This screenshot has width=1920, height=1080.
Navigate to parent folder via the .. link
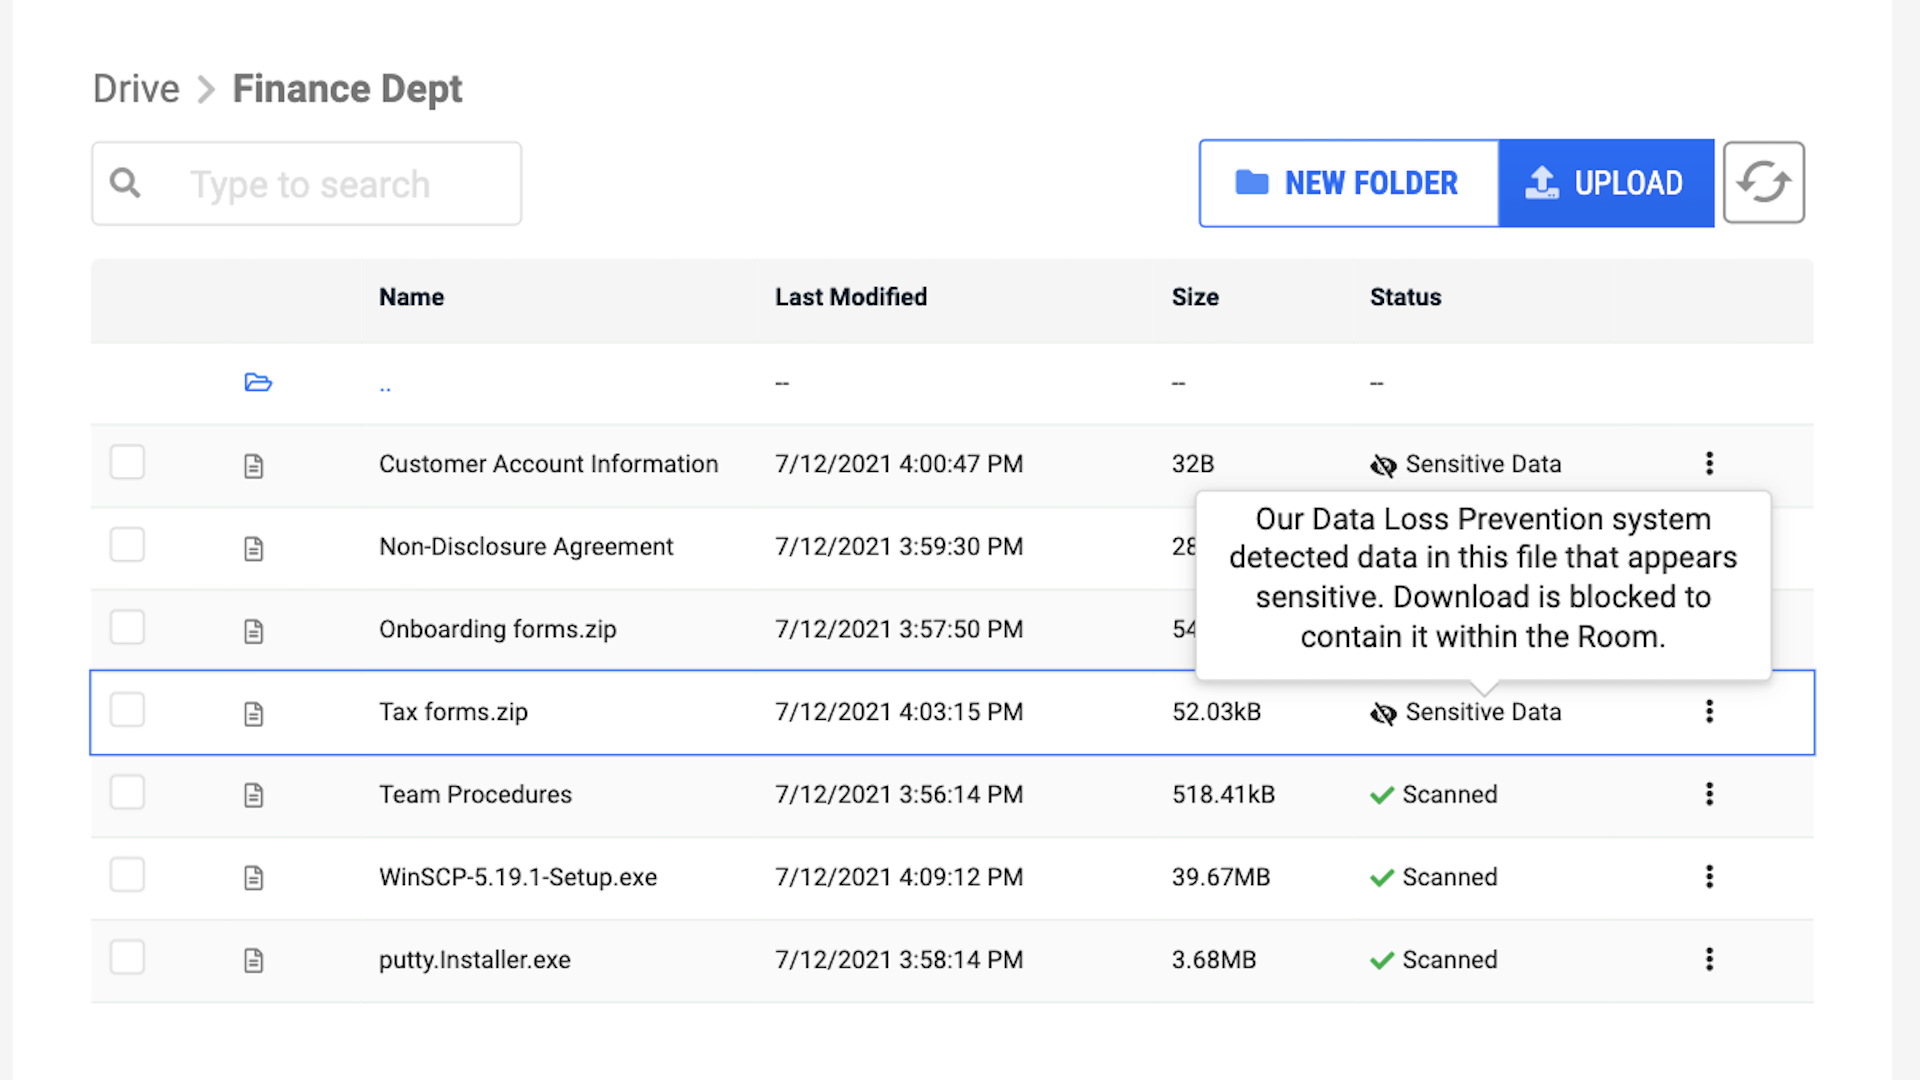[385, 388]
